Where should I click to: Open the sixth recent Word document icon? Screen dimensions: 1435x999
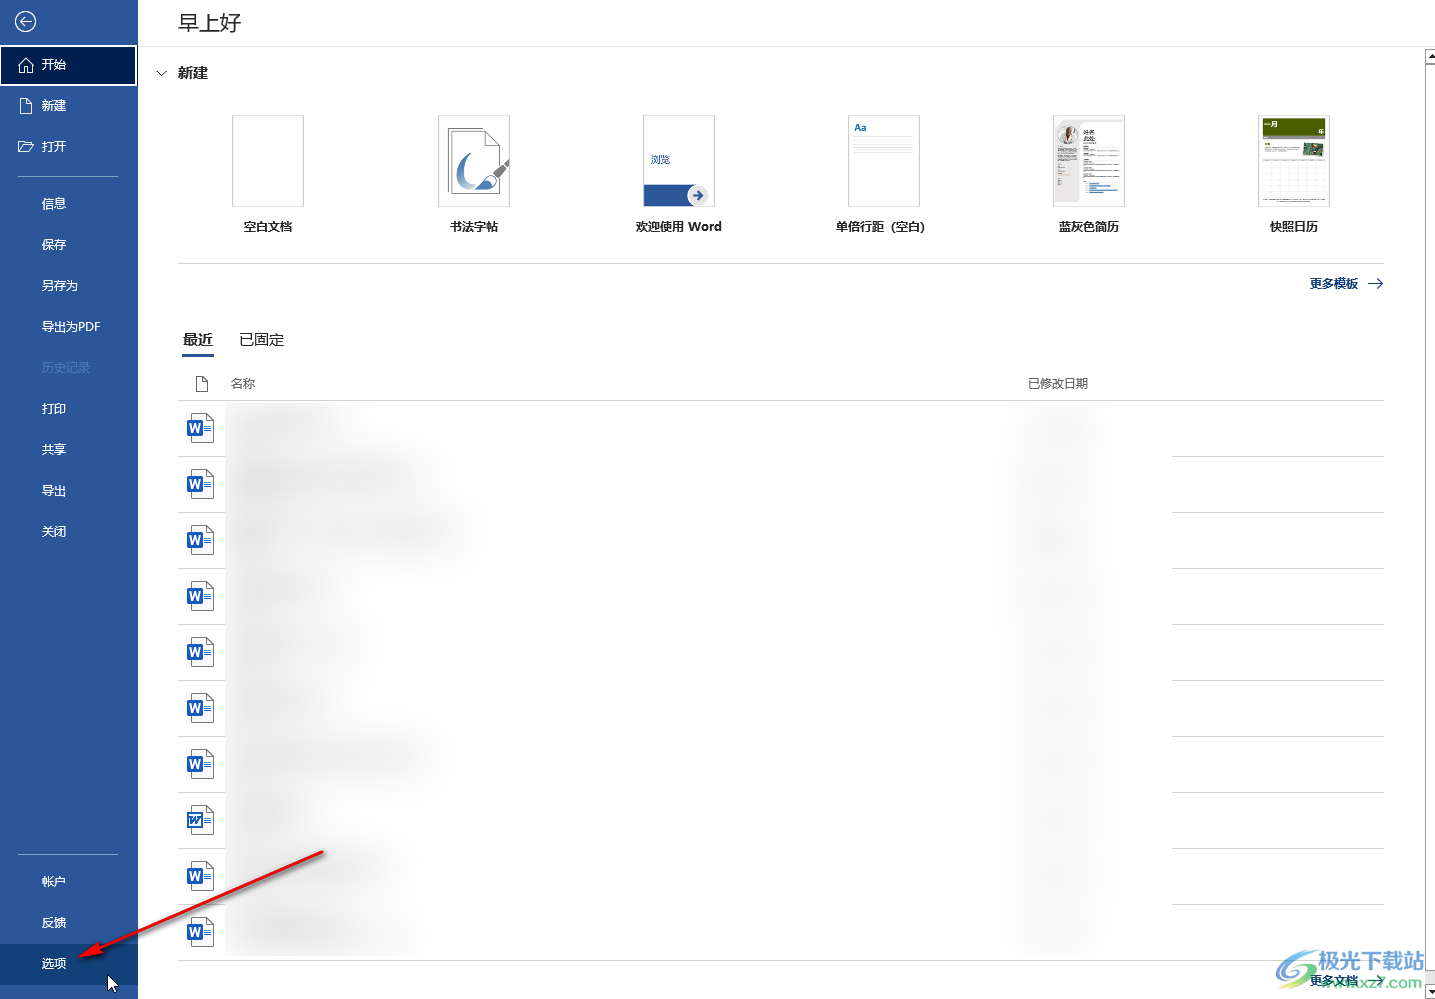pyautogui.click(x=201, y=708)
